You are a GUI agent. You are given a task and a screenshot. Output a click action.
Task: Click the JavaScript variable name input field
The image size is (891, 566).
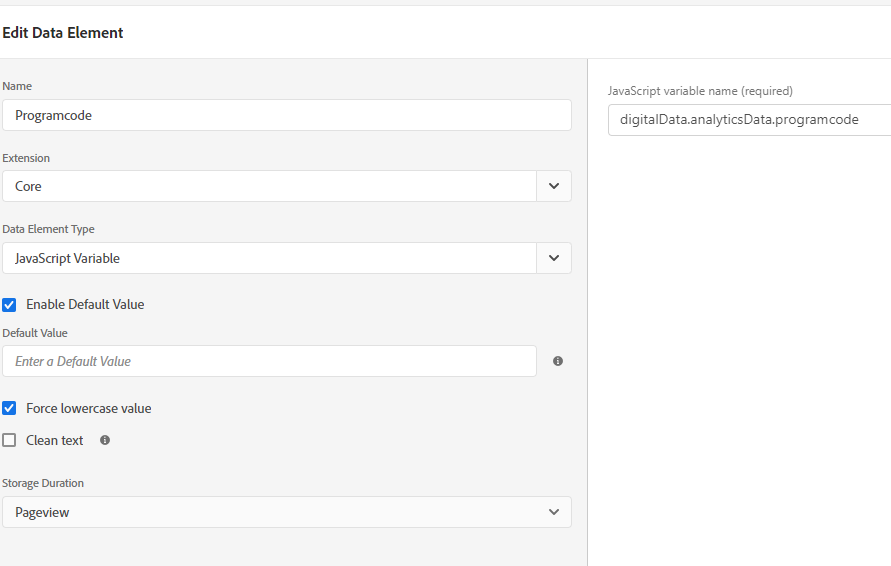click(748, 120)
